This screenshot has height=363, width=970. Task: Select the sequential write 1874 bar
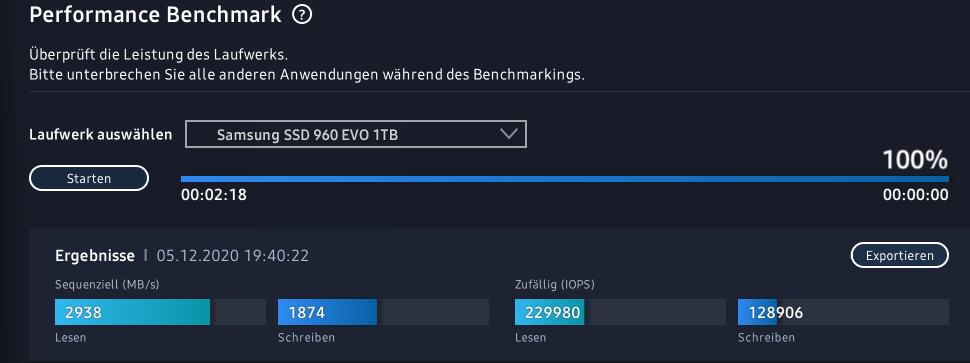point(383,312)
